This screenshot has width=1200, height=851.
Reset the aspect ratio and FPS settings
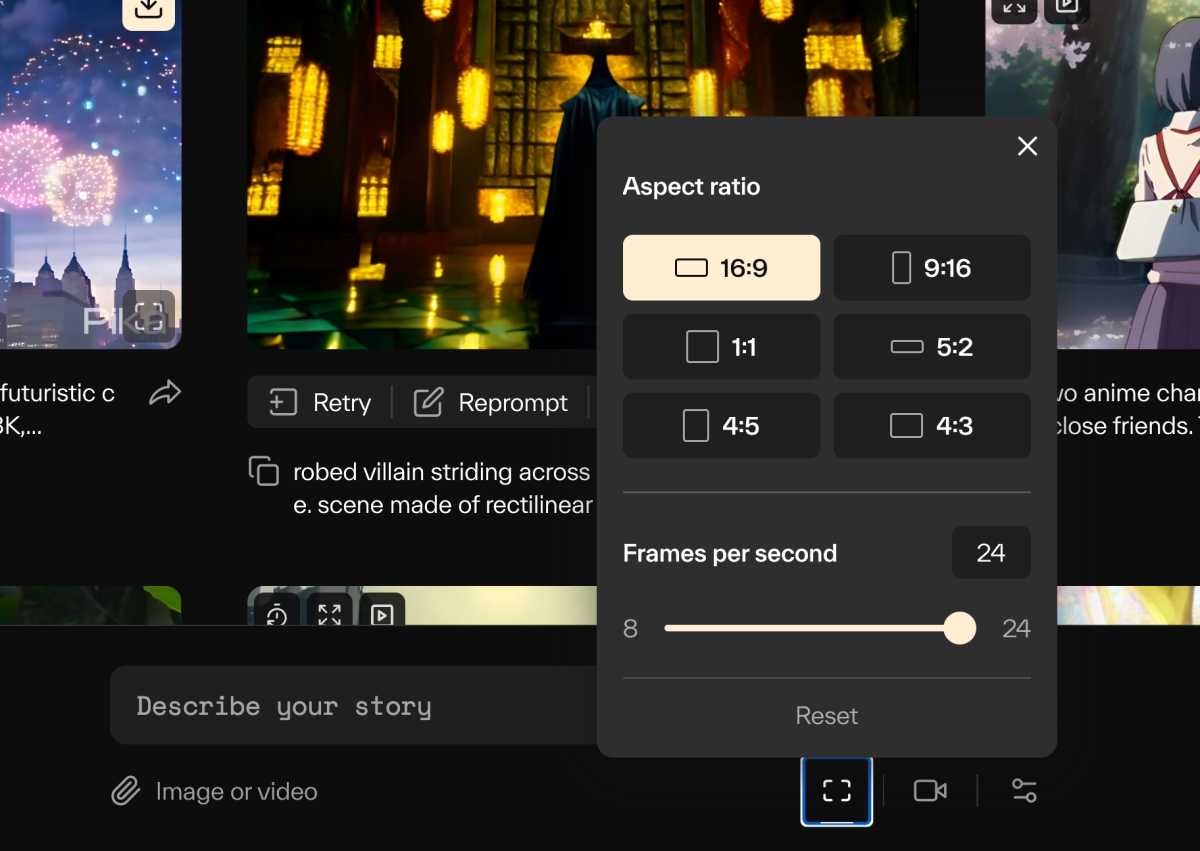point(826,716)
